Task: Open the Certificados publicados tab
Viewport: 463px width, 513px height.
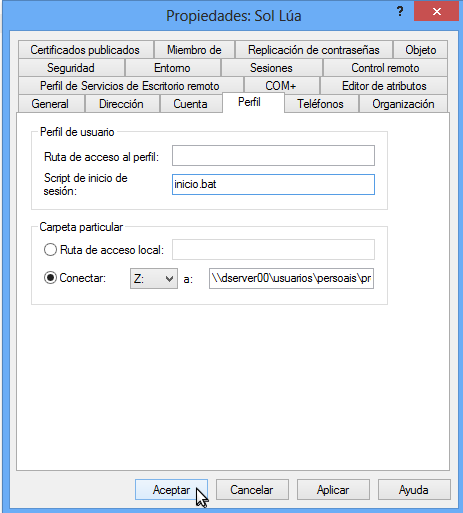Action: coord(86,50)
